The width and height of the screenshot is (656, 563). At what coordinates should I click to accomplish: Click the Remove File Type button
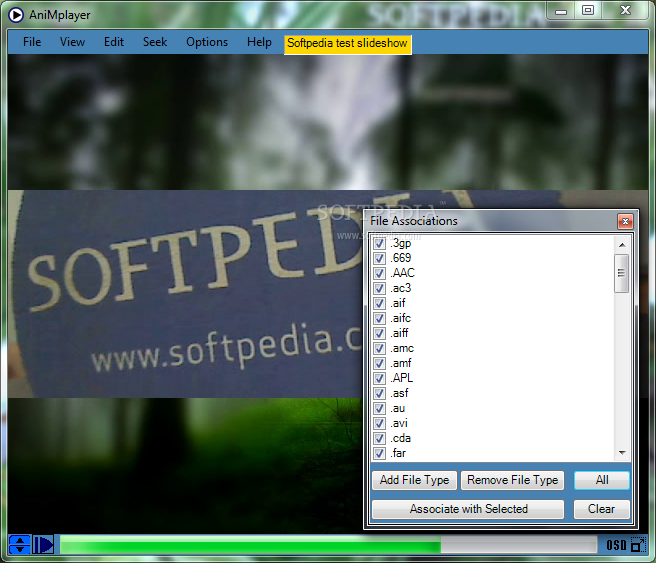click(x=512, y=480)
